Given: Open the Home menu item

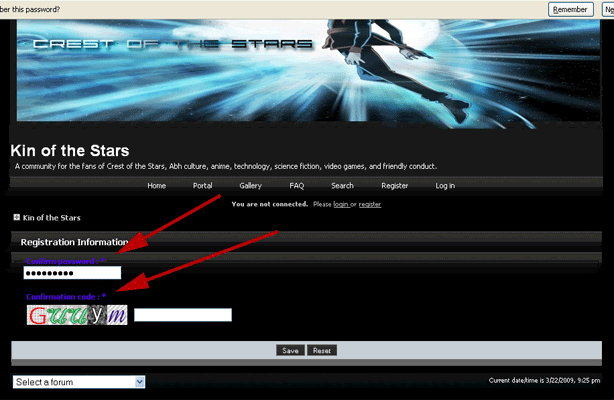Looking at the screenshot, I should 157,186.
